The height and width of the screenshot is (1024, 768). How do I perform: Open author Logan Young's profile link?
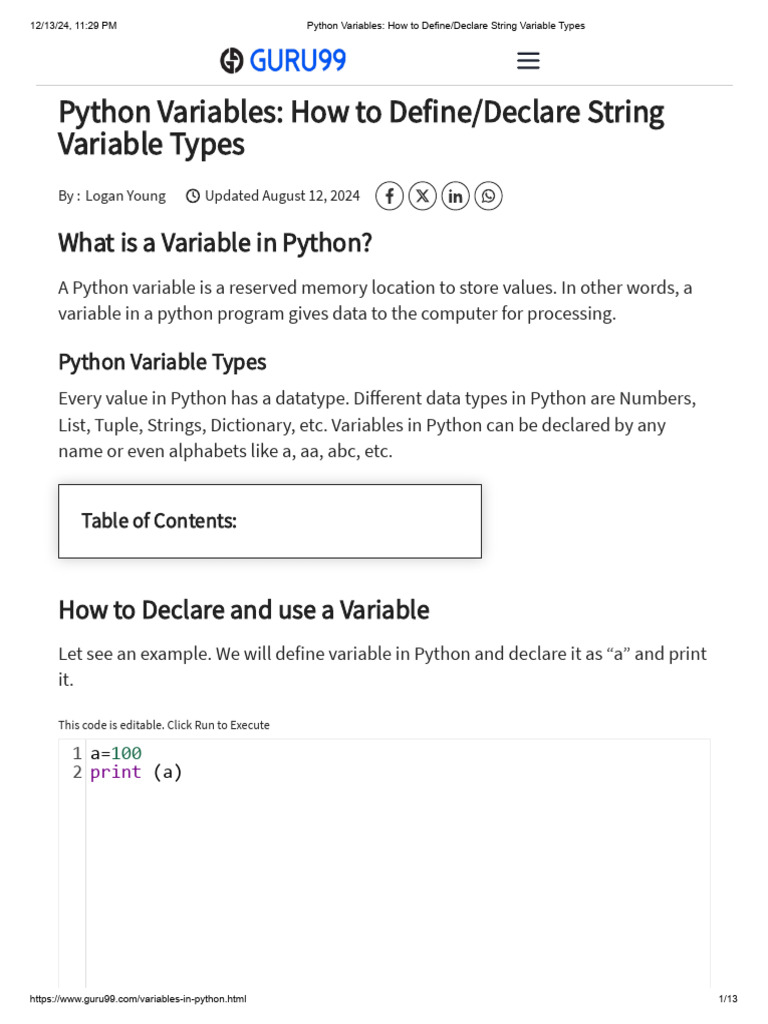pos(125,196)
